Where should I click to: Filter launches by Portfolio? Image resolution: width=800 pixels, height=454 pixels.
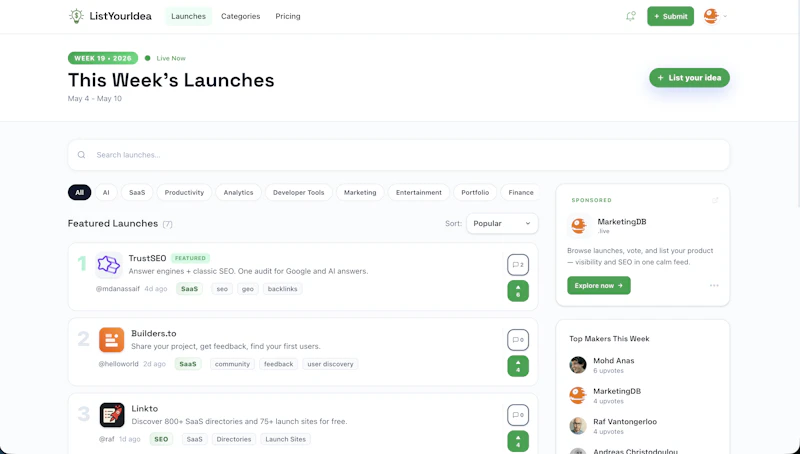[x=475, y=192]
